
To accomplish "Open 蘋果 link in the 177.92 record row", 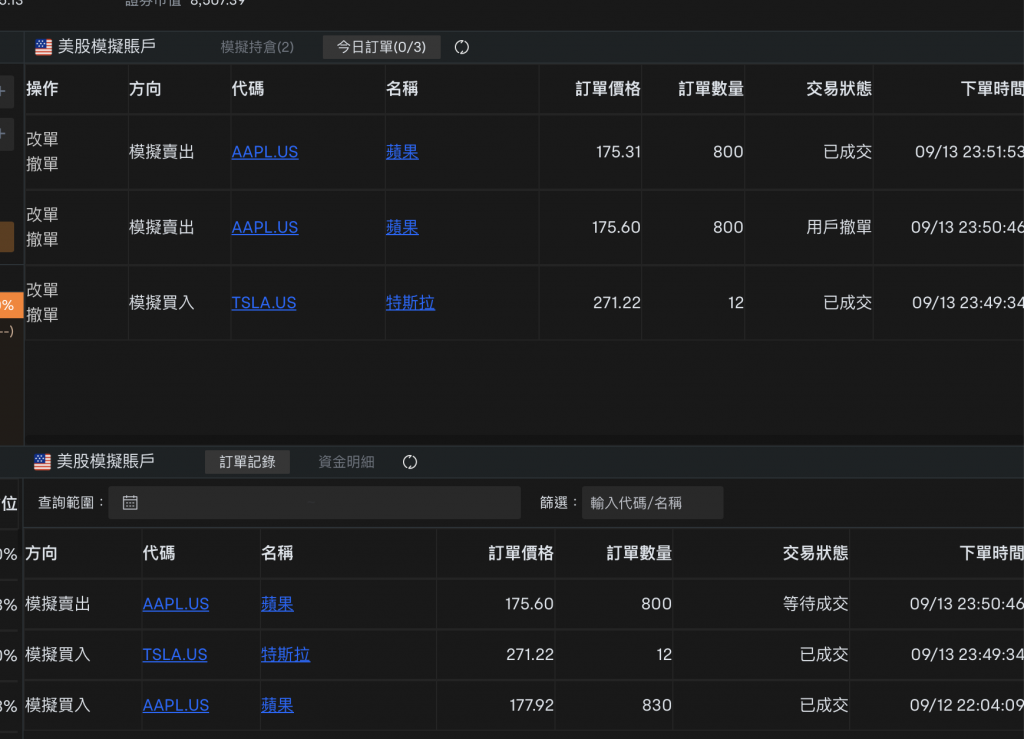I will tap(278, 705).
